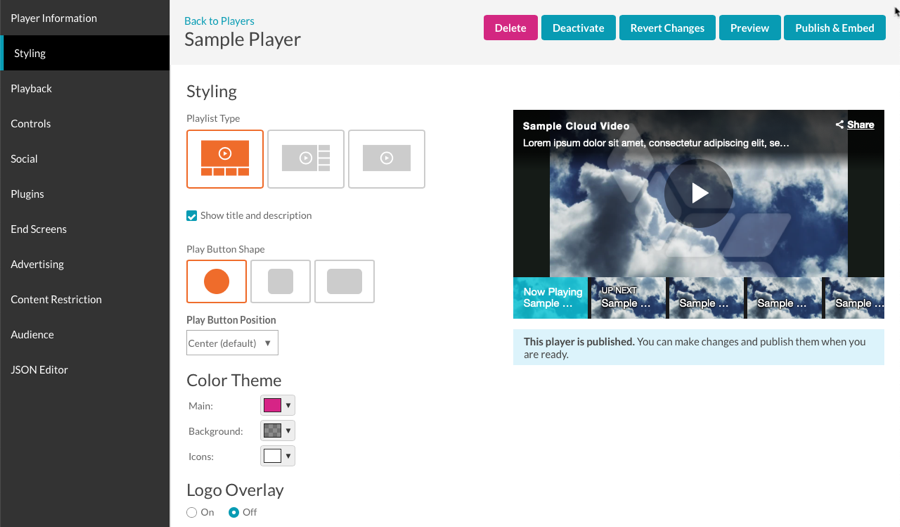Viewport: 900px width, 527px height.
Task: Click the Share icon on video preview
Action: 840,125
